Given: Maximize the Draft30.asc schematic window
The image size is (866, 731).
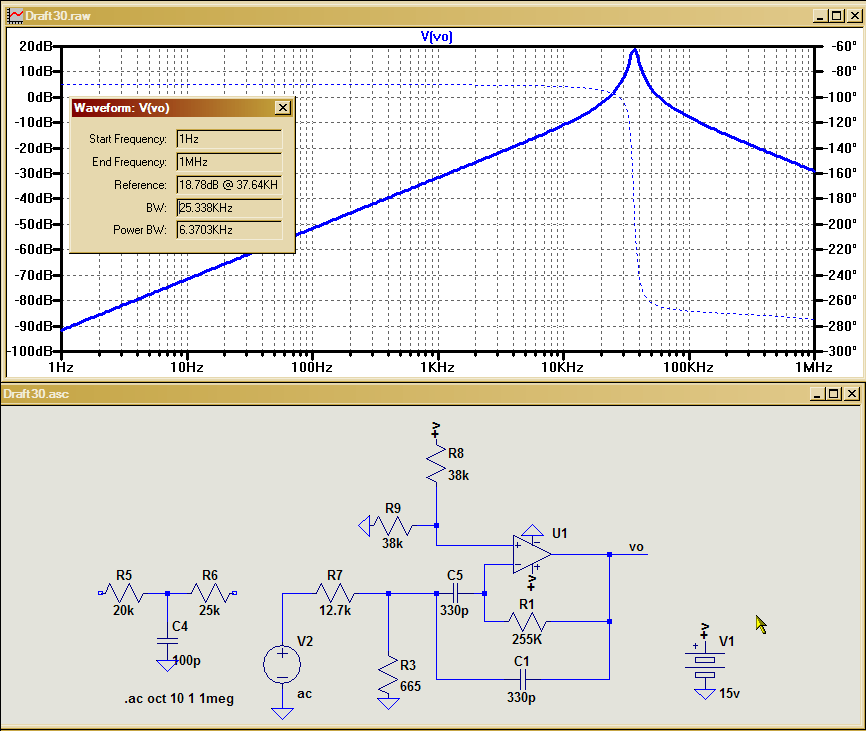Looking at the screenshot, I should [x=833, y=394].
